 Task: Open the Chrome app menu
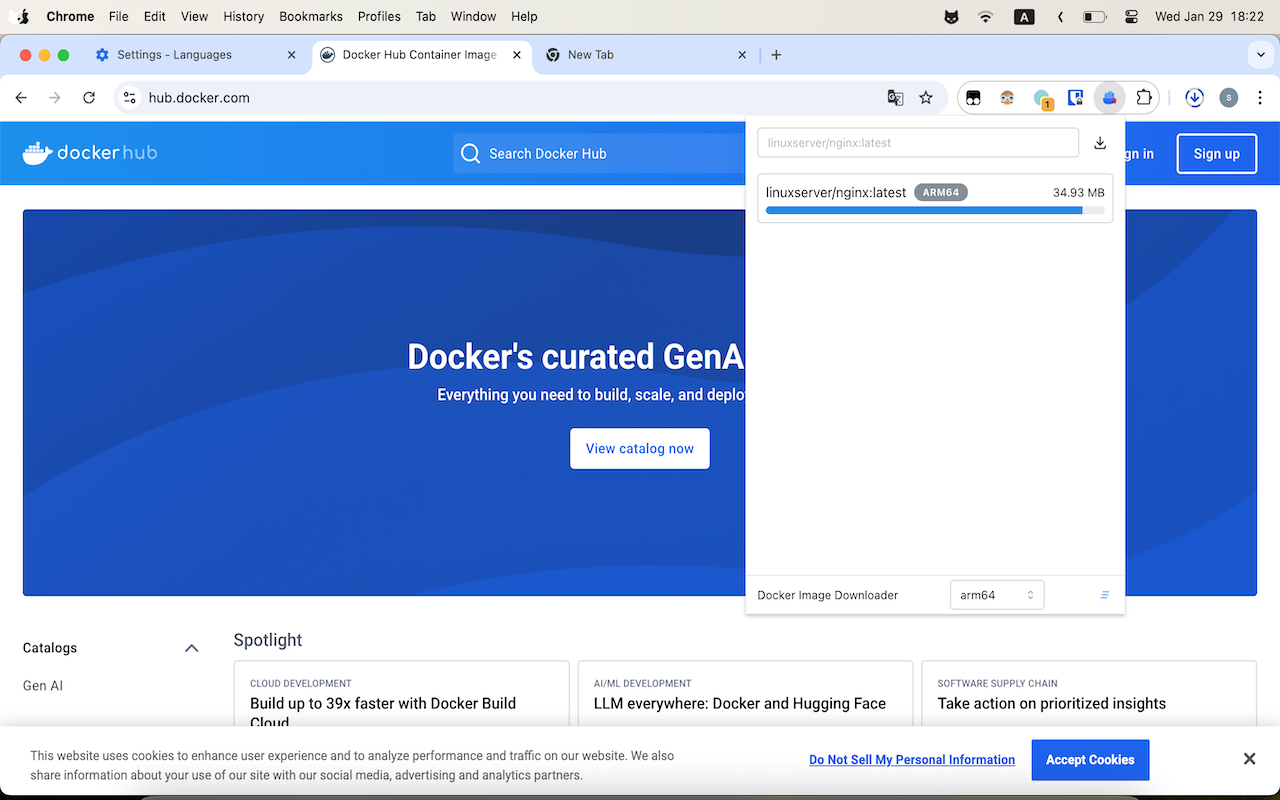coord(70,16)
